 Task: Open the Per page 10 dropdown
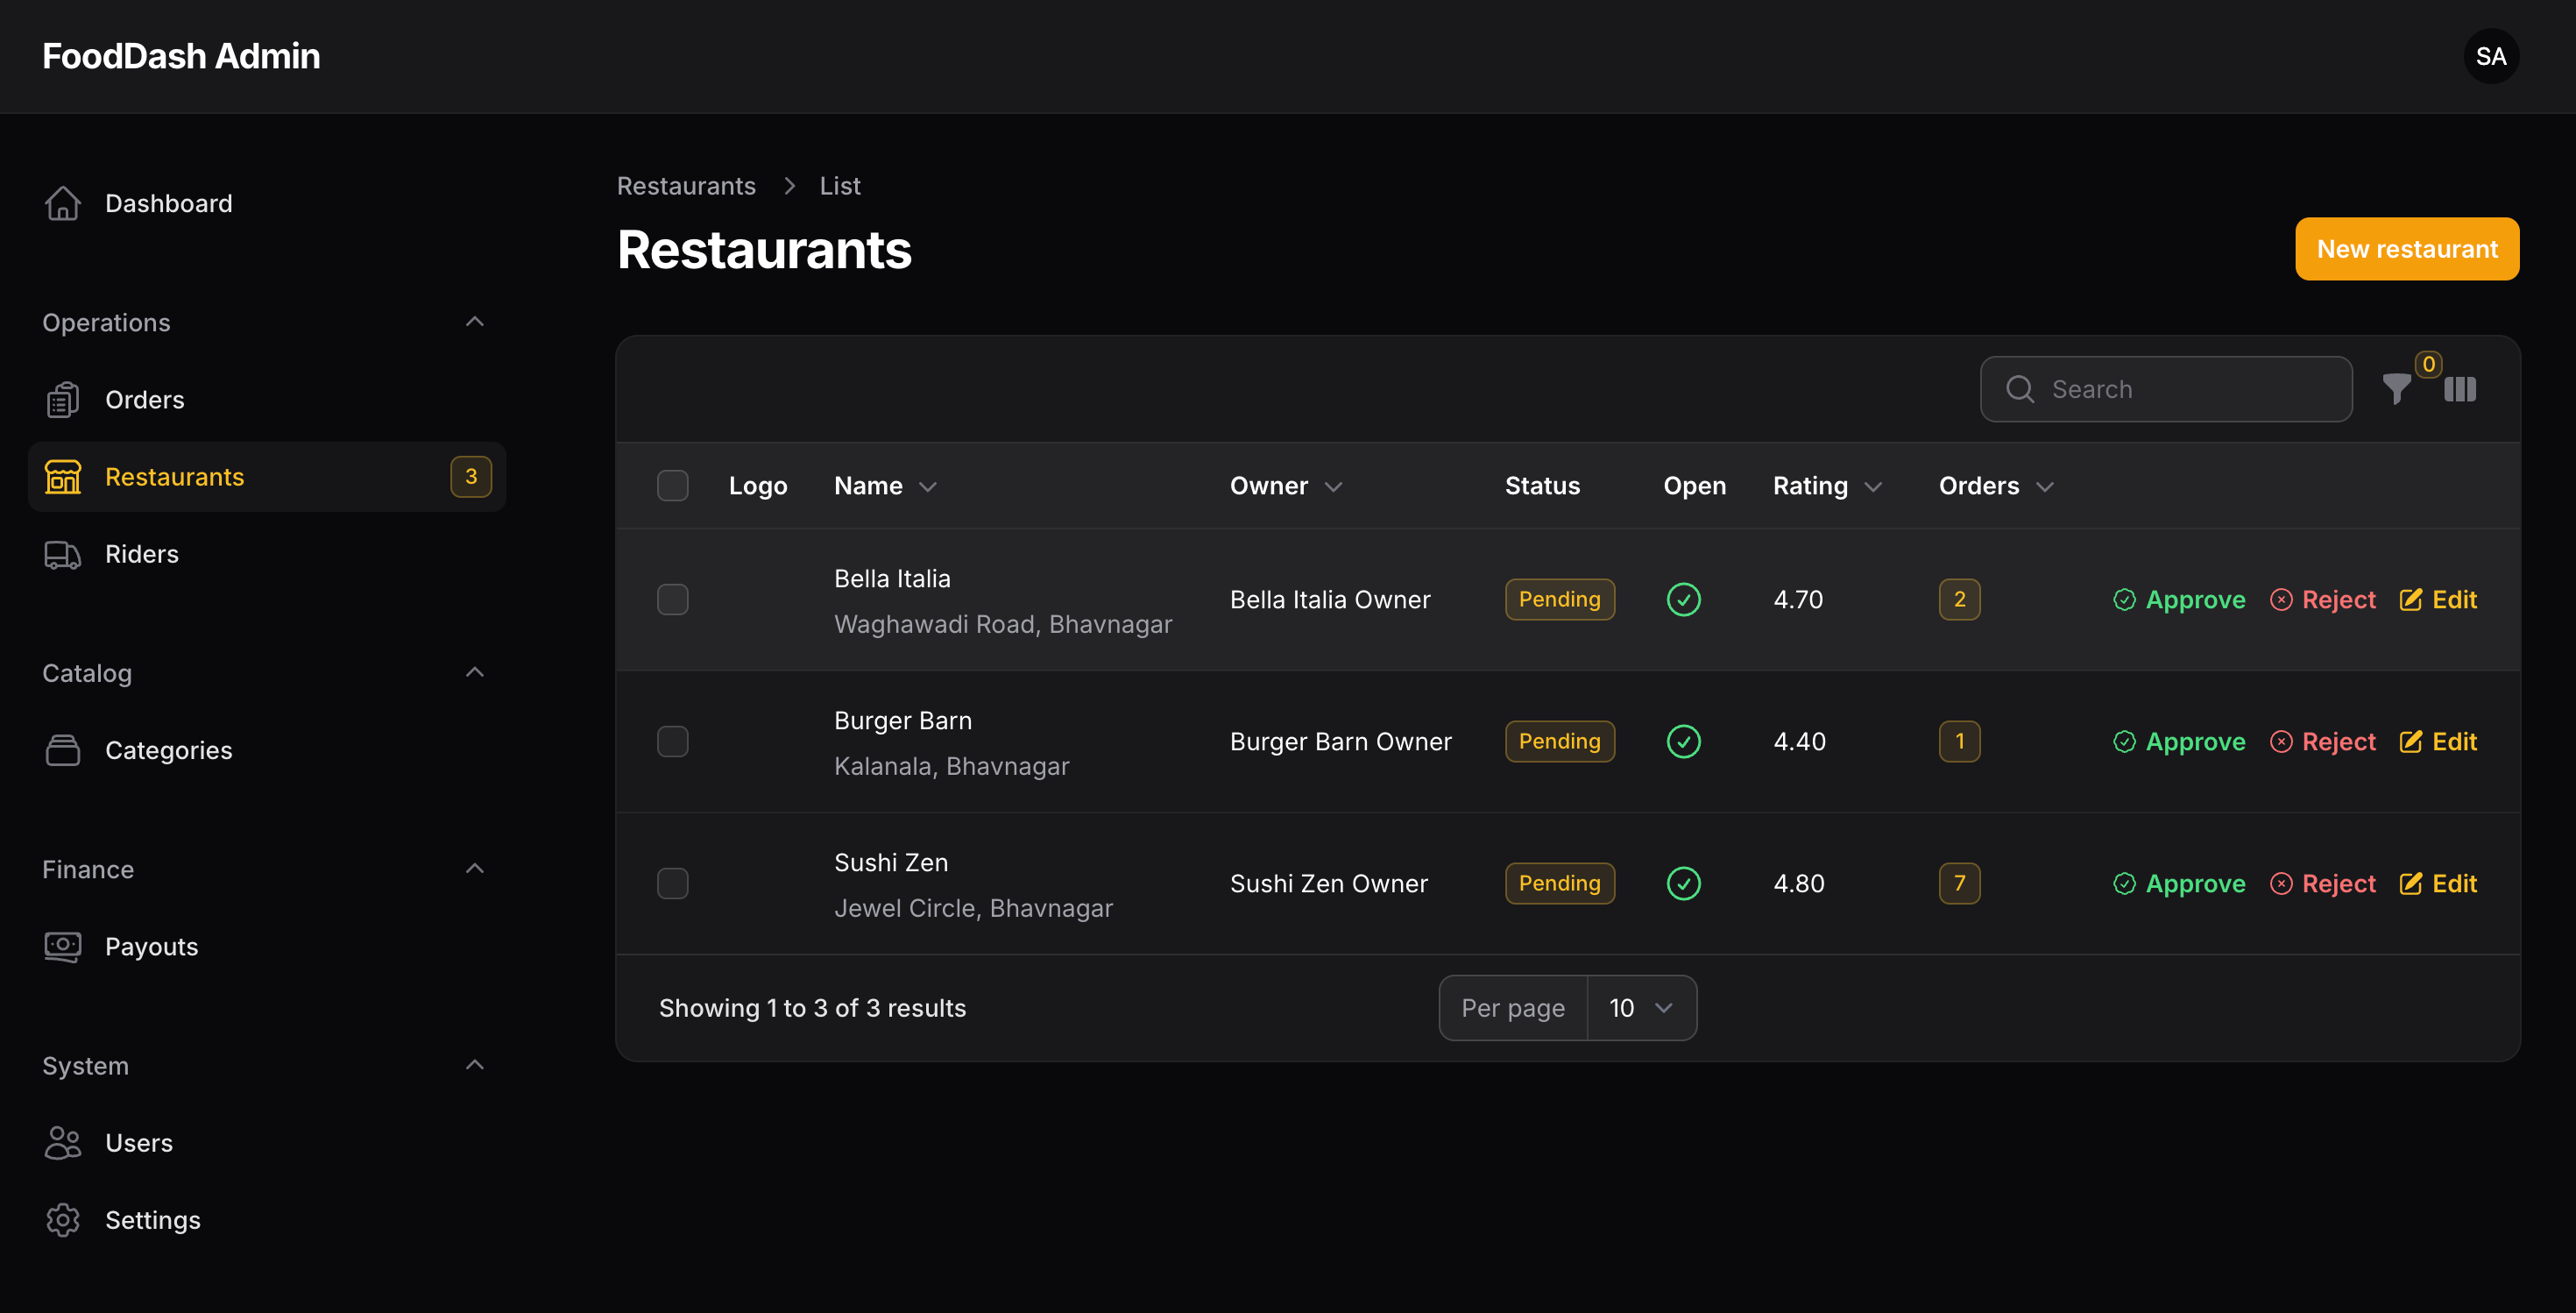pos(1641,1008)
